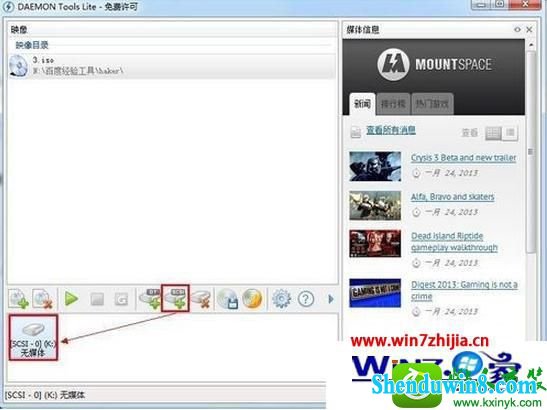Add a SCSI virtual drive
547x410 pixels.
(x=175, y=299)
